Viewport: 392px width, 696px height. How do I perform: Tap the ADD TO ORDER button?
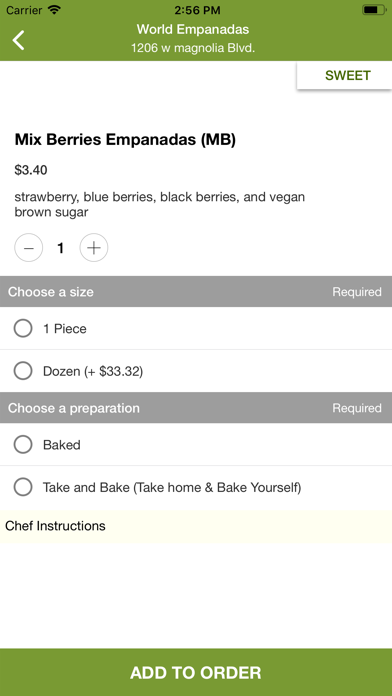click(x=196, y=672)
